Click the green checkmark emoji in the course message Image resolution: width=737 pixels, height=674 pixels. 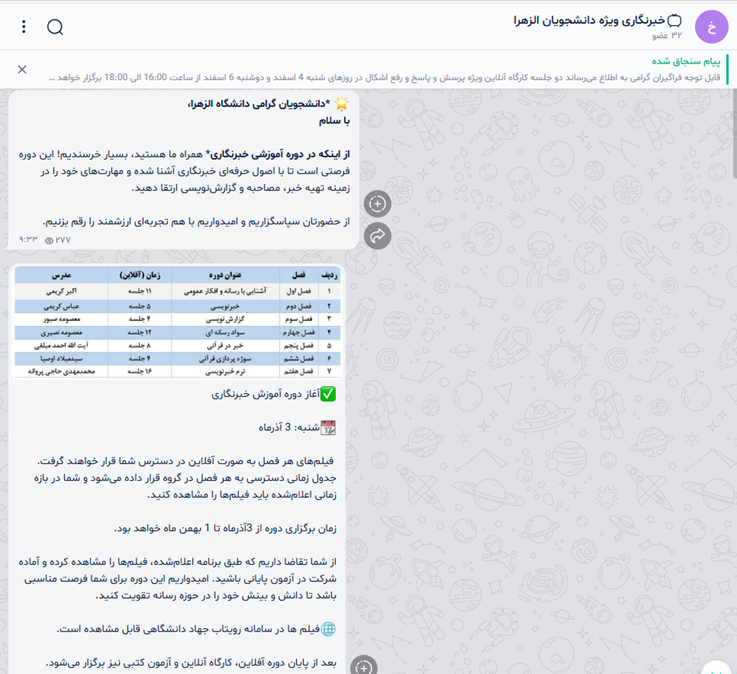328,394
